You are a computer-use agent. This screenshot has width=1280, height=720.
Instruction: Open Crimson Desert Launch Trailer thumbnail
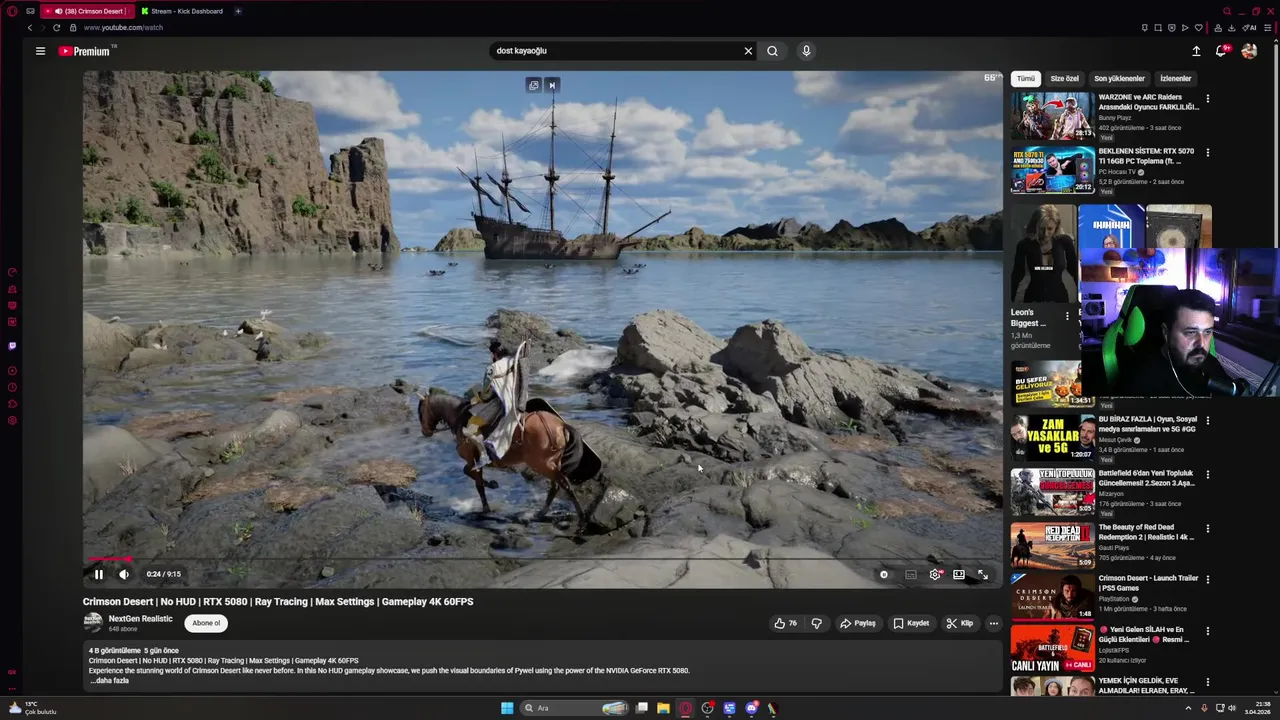click(1052, 596)
